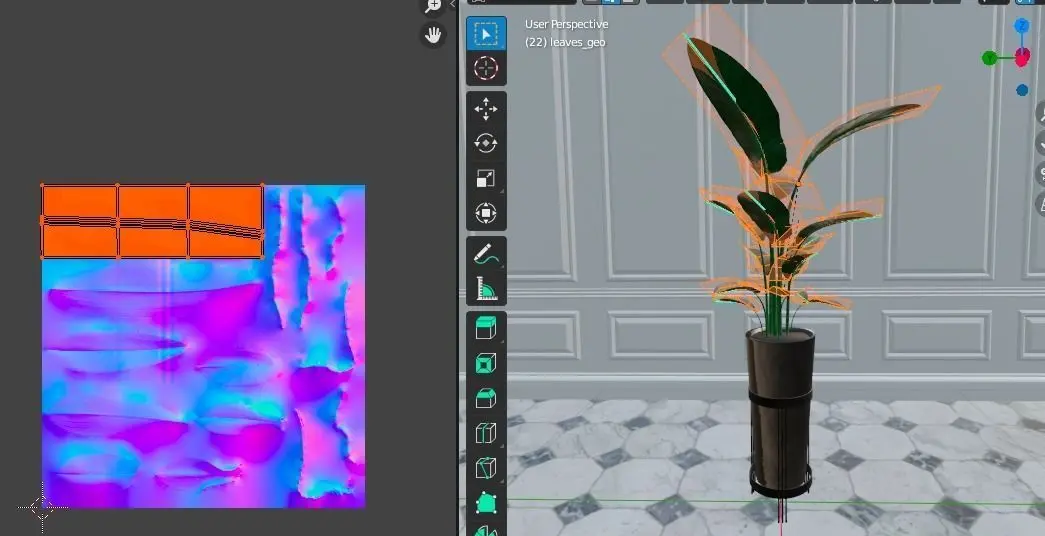
Task: Click the 2D cursor crosshair in UV editor
Action: tap(43, 507)
